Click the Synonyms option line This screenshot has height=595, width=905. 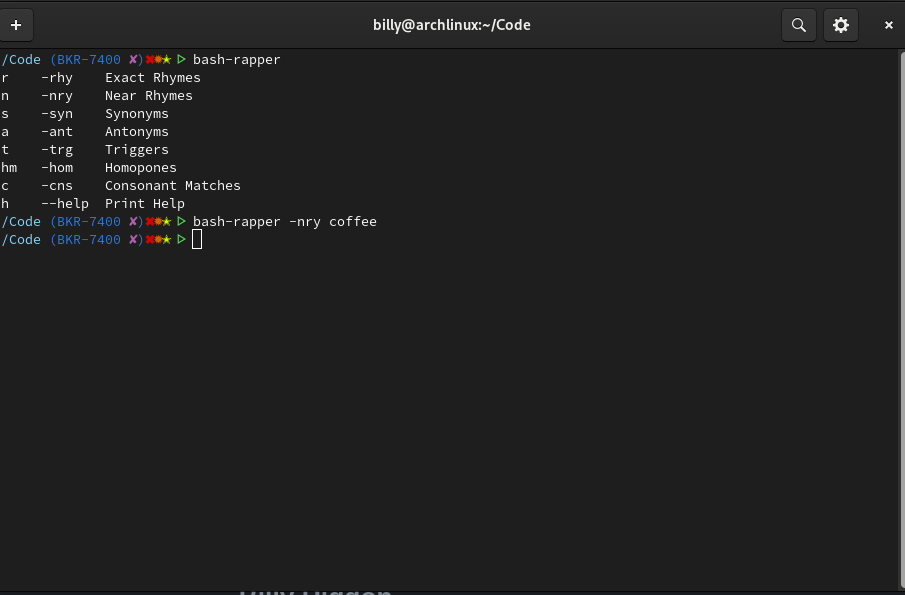point(85,114)
